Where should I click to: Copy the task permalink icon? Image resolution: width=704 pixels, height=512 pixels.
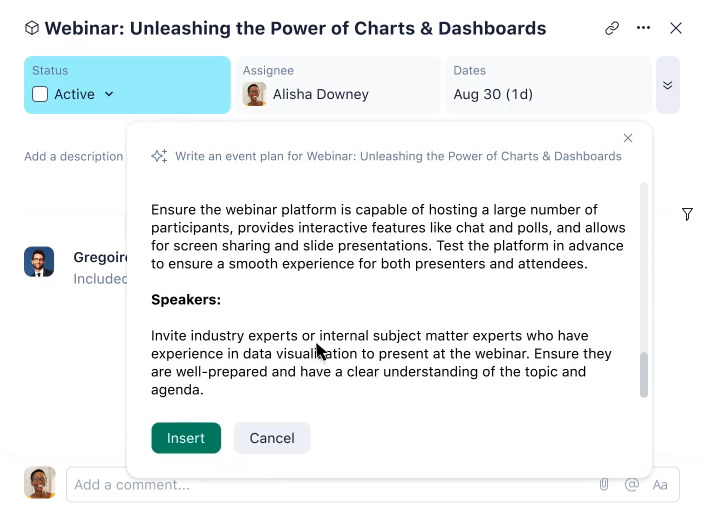(x=612, y=28)
